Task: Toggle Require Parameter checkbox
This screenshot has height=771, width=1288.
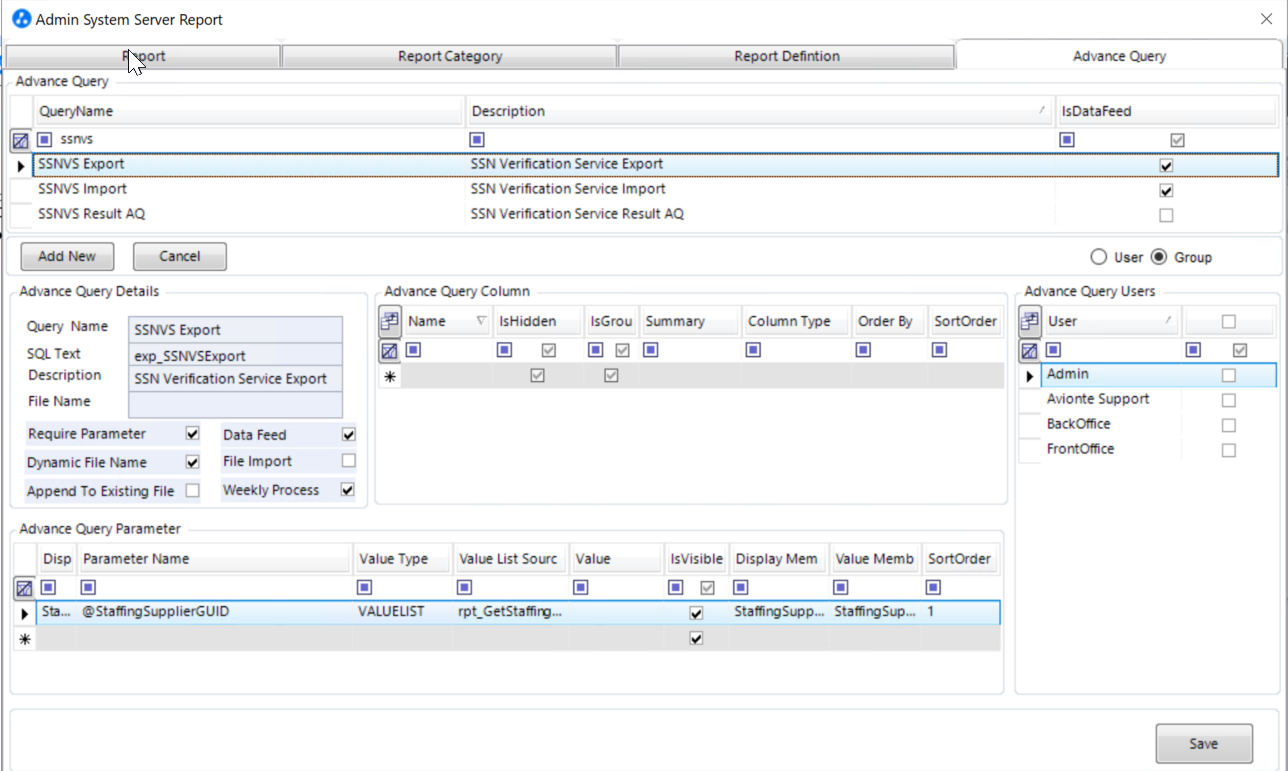Action: (193, 434)
